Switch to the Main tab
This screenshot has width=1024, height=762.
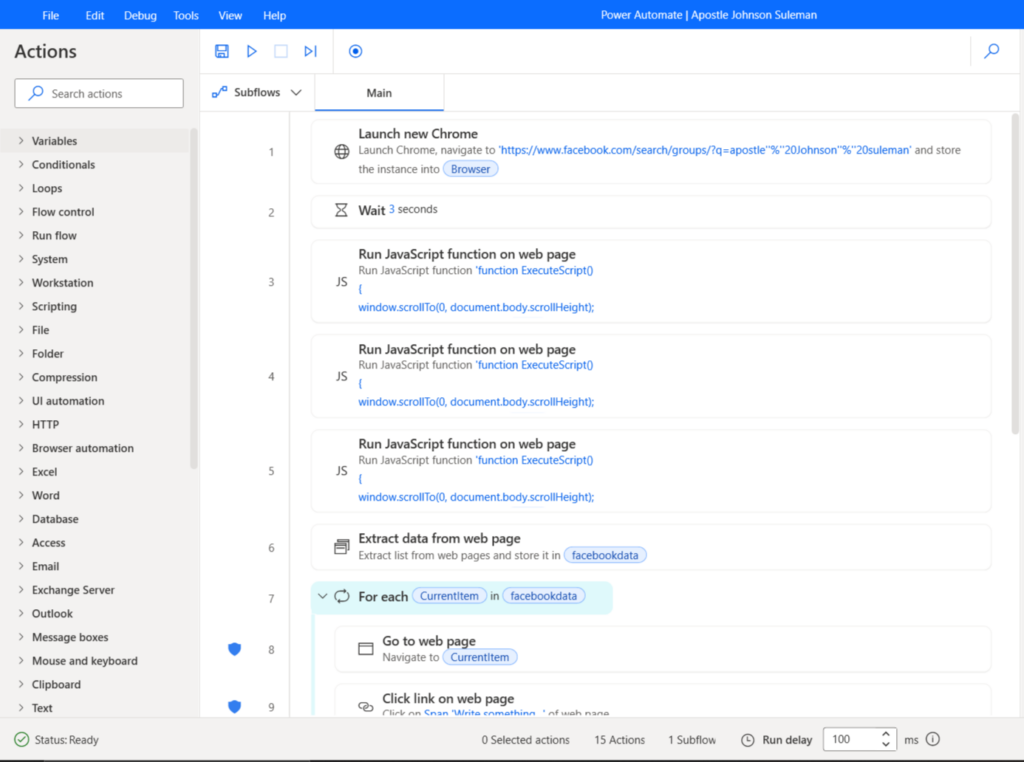(x=379, y=92)
